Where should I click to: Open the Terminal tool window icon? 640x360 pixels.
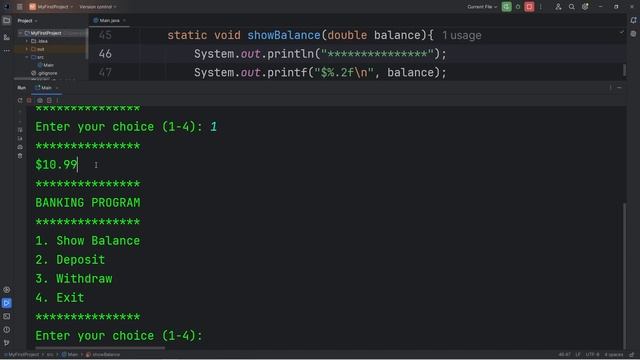click(7, 316)
